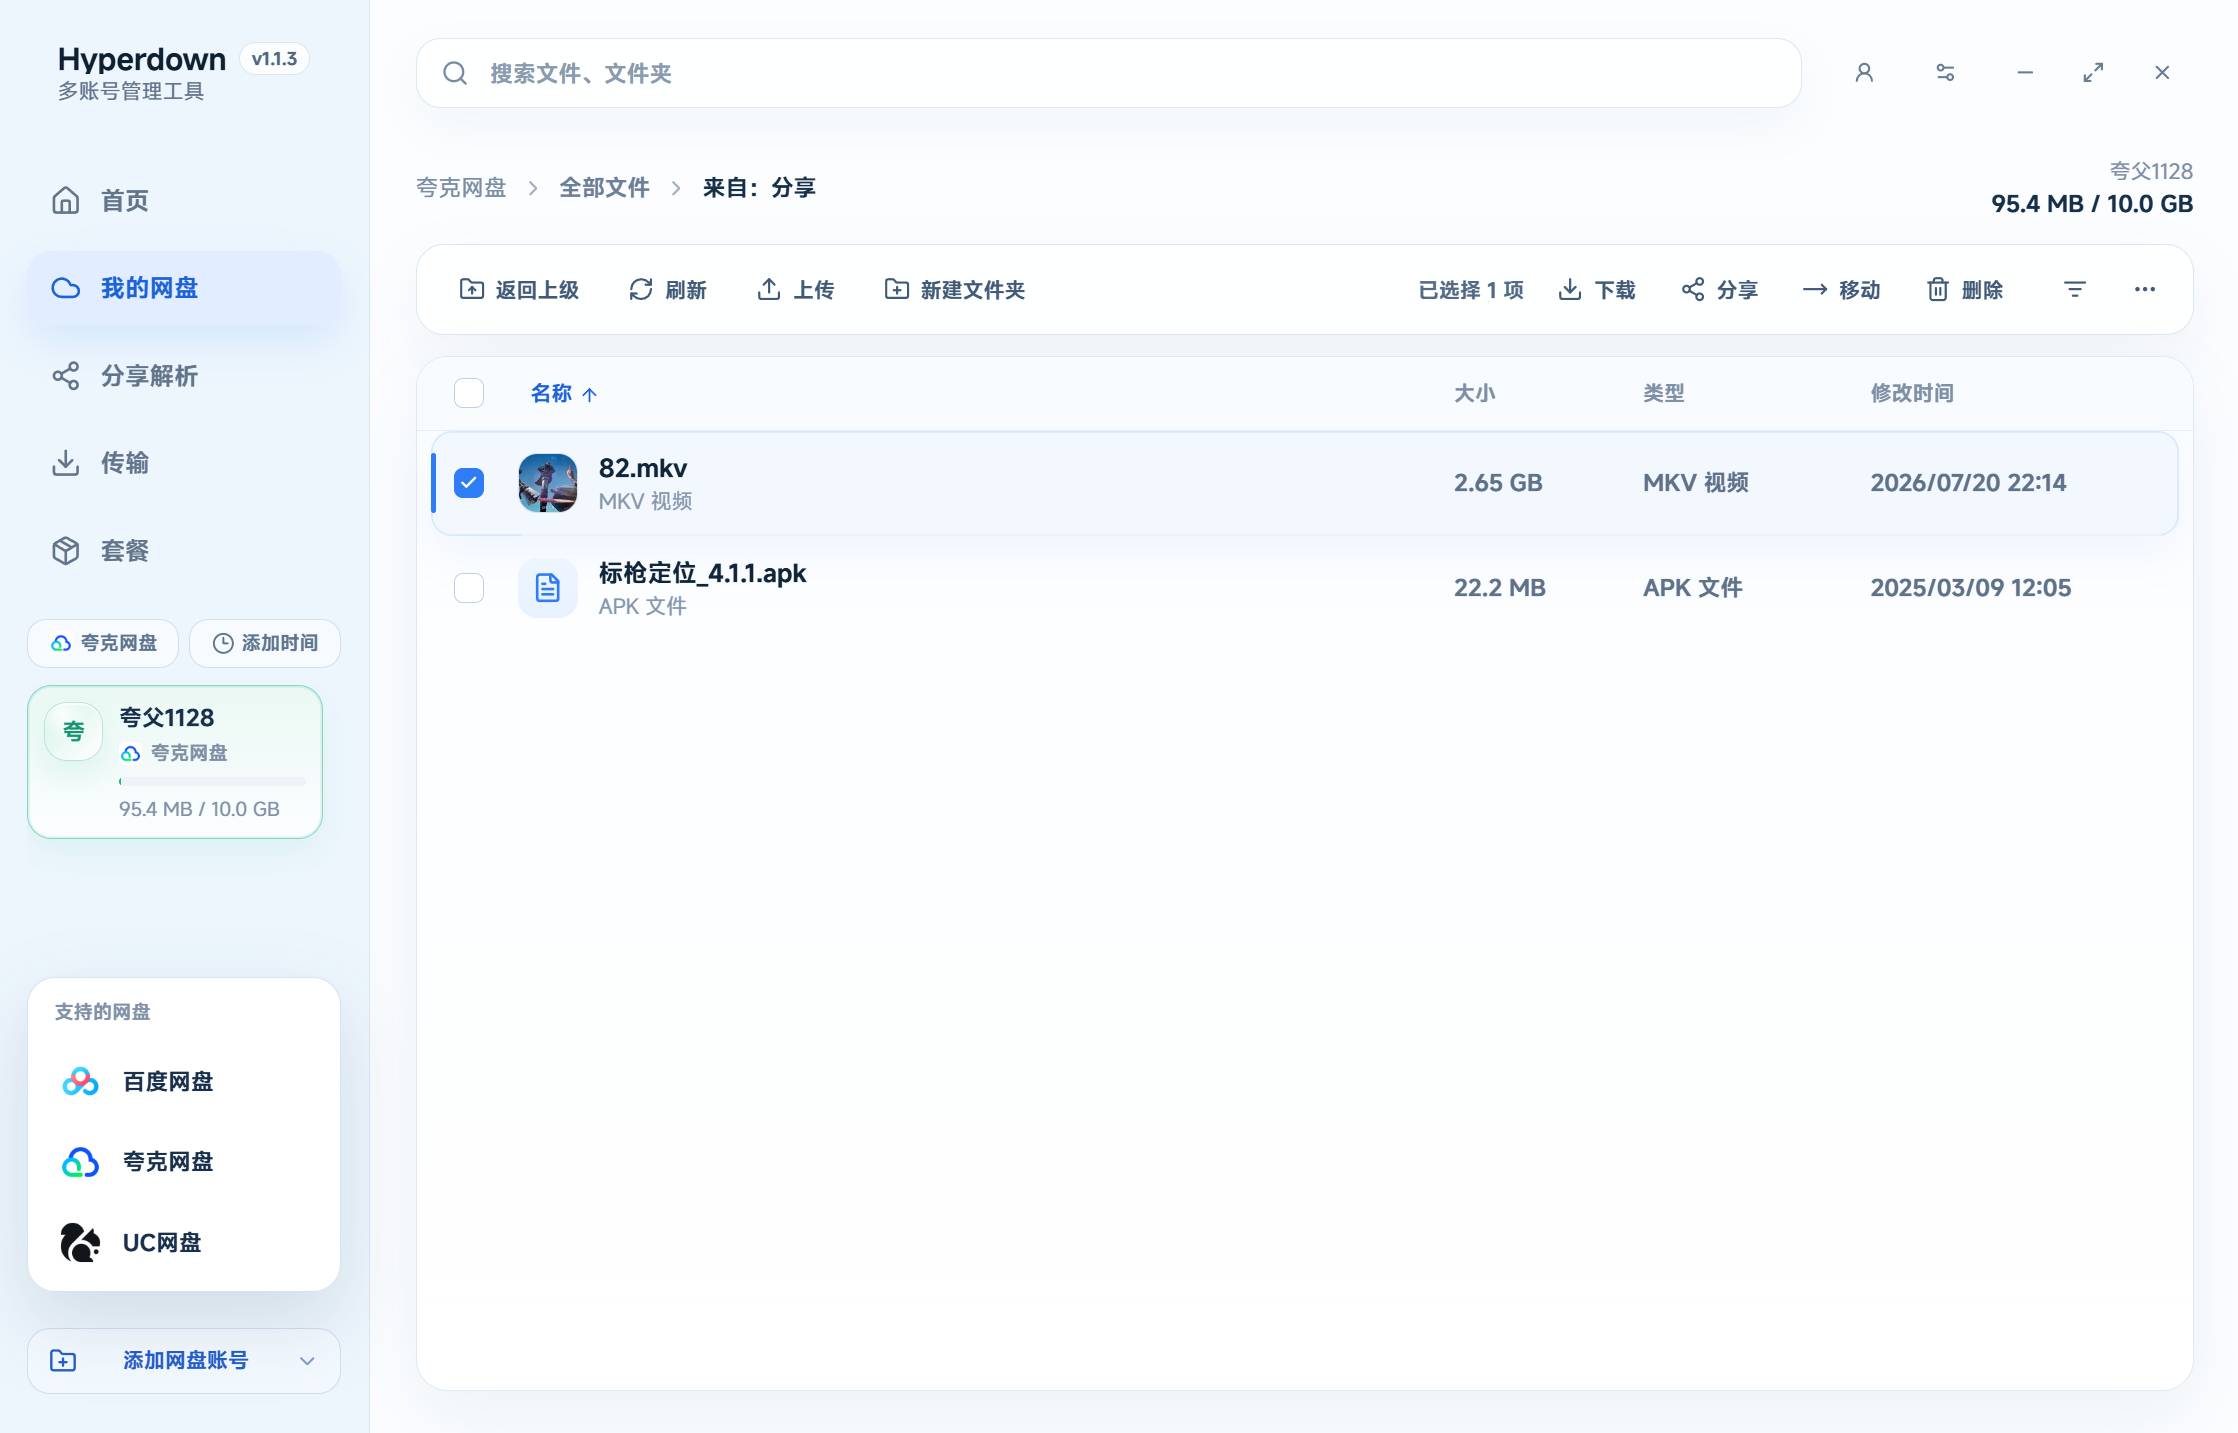Image resolution: width=2238 pixels, height=1433 pixels.
Task: Click the search files input field
Action: pyautogui.click(x=1109, y=73)
